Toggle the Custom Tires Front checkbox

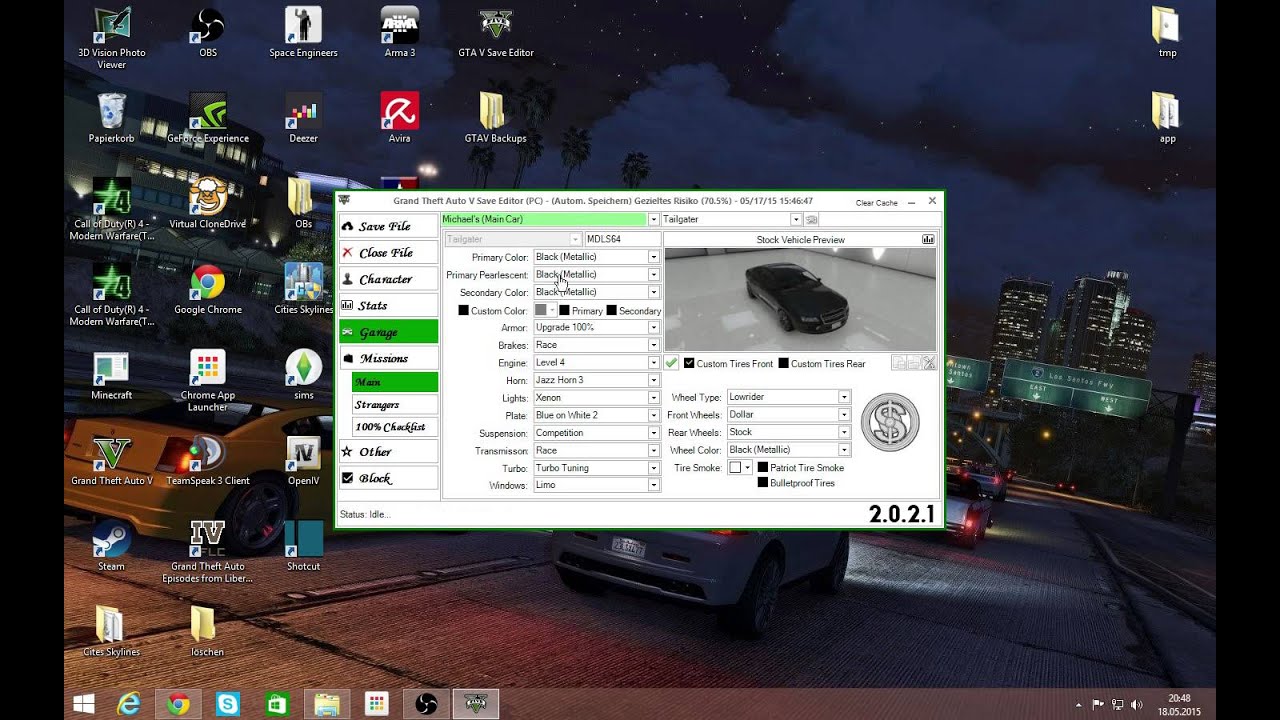pyautogui.click(x=689, y=363)
